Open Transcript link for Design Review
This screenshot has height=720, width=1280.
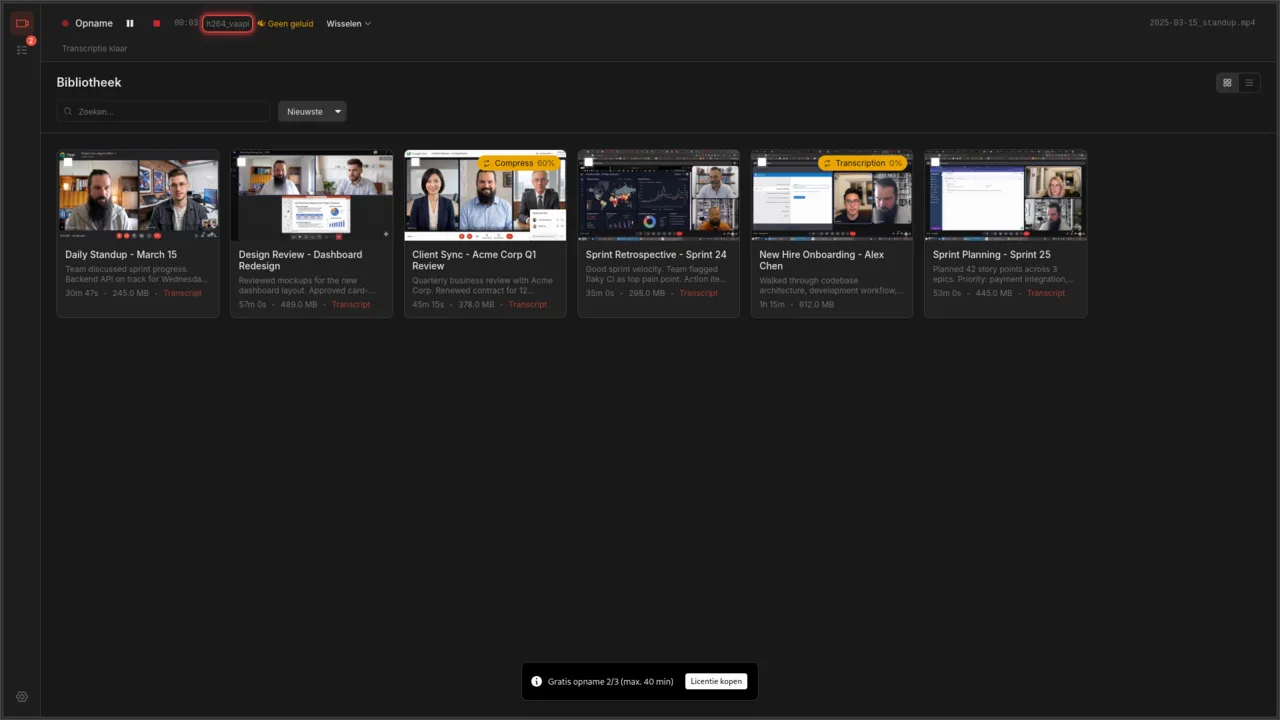coord(351,304)
